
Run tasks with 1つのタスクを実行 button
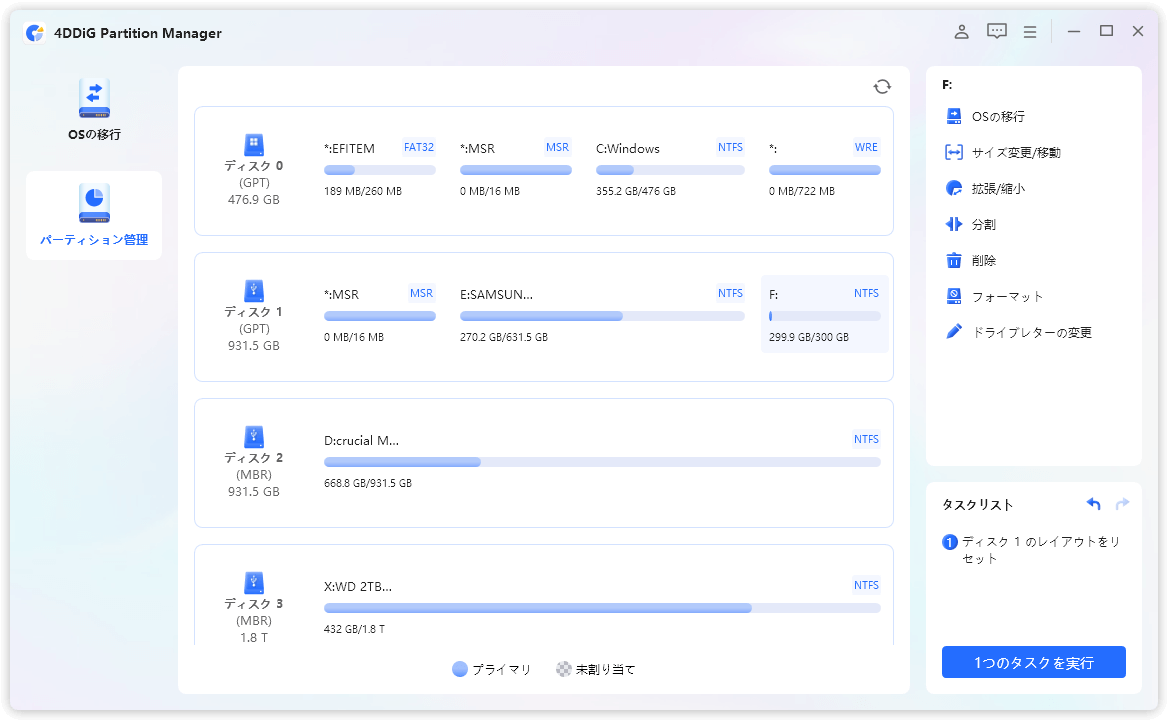[1033, 662]
